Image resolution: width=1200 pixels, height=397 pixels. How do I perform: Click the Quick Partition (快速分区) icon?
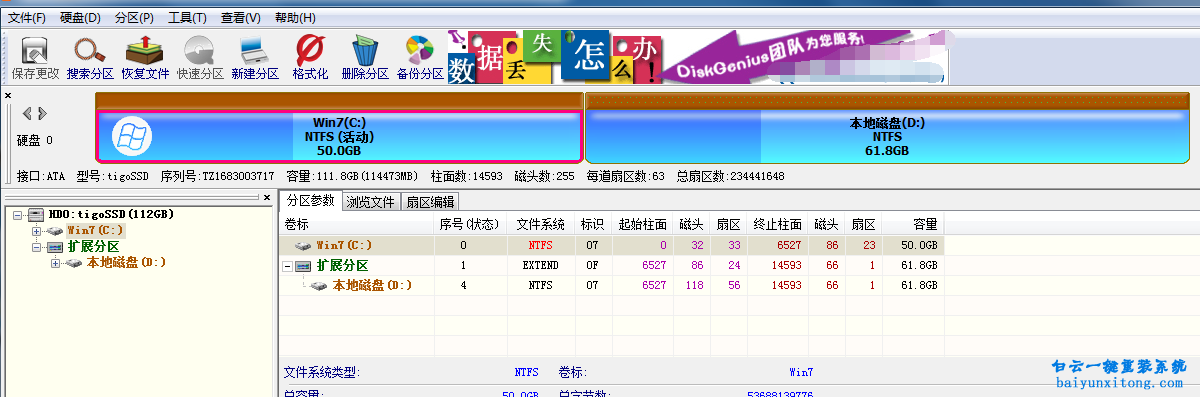coord(200,57)
